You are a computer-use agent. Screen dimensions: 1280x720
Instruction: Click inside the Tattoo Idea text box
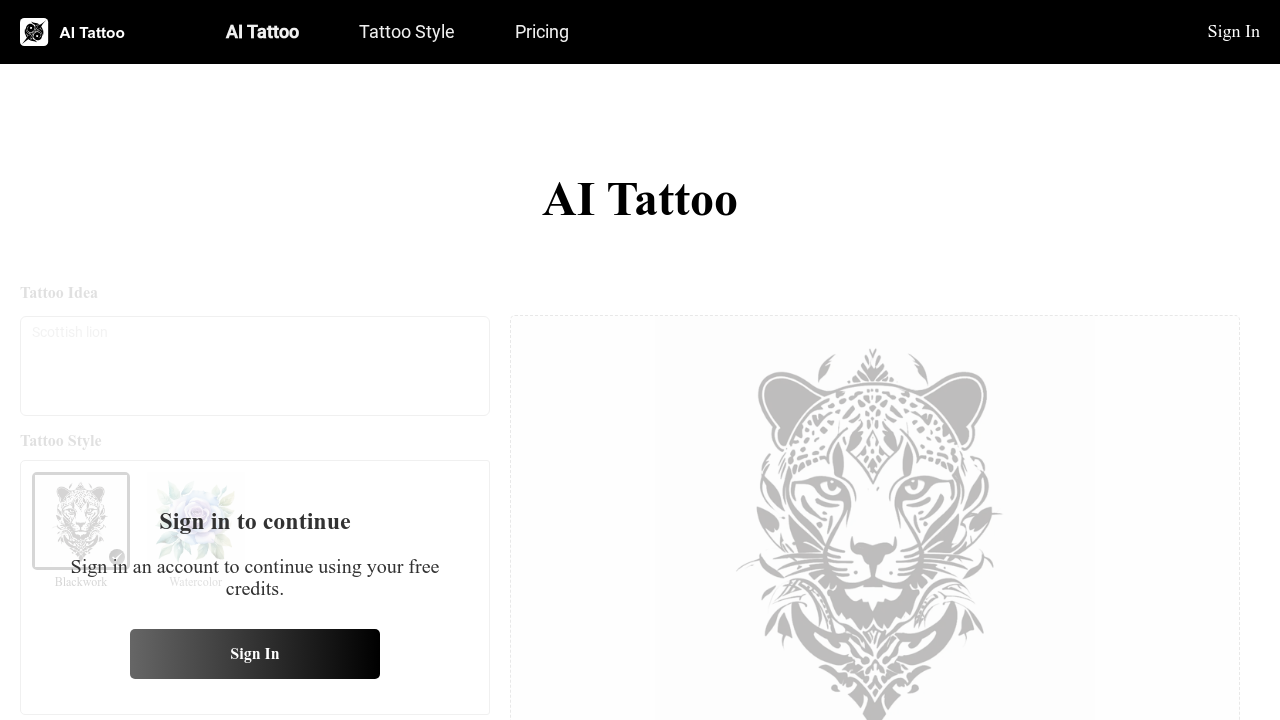(254, 366)
